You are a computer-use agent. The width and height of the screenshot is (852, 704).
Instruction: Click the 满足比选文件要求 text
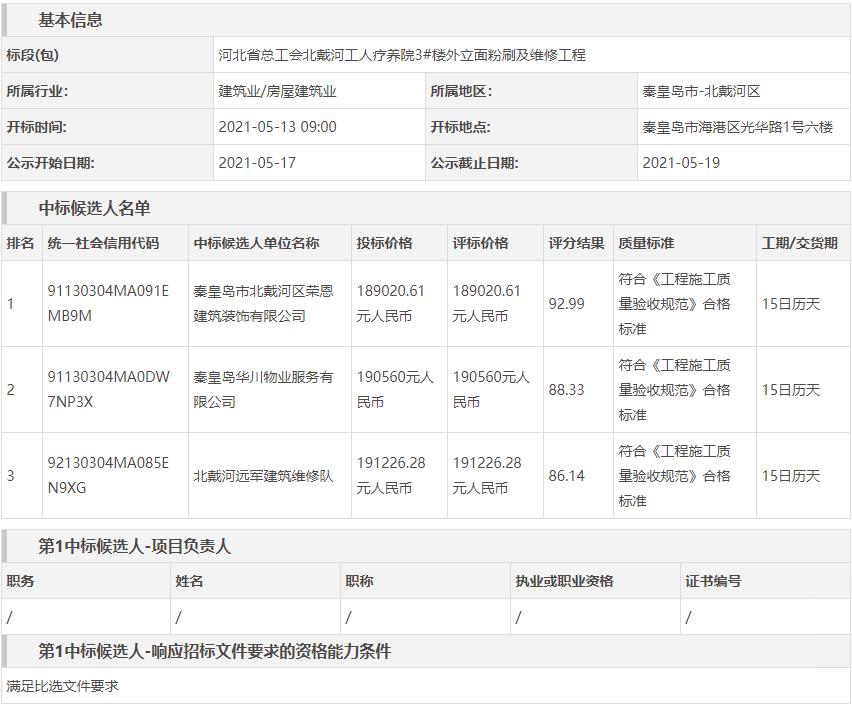tap(62, 686)
